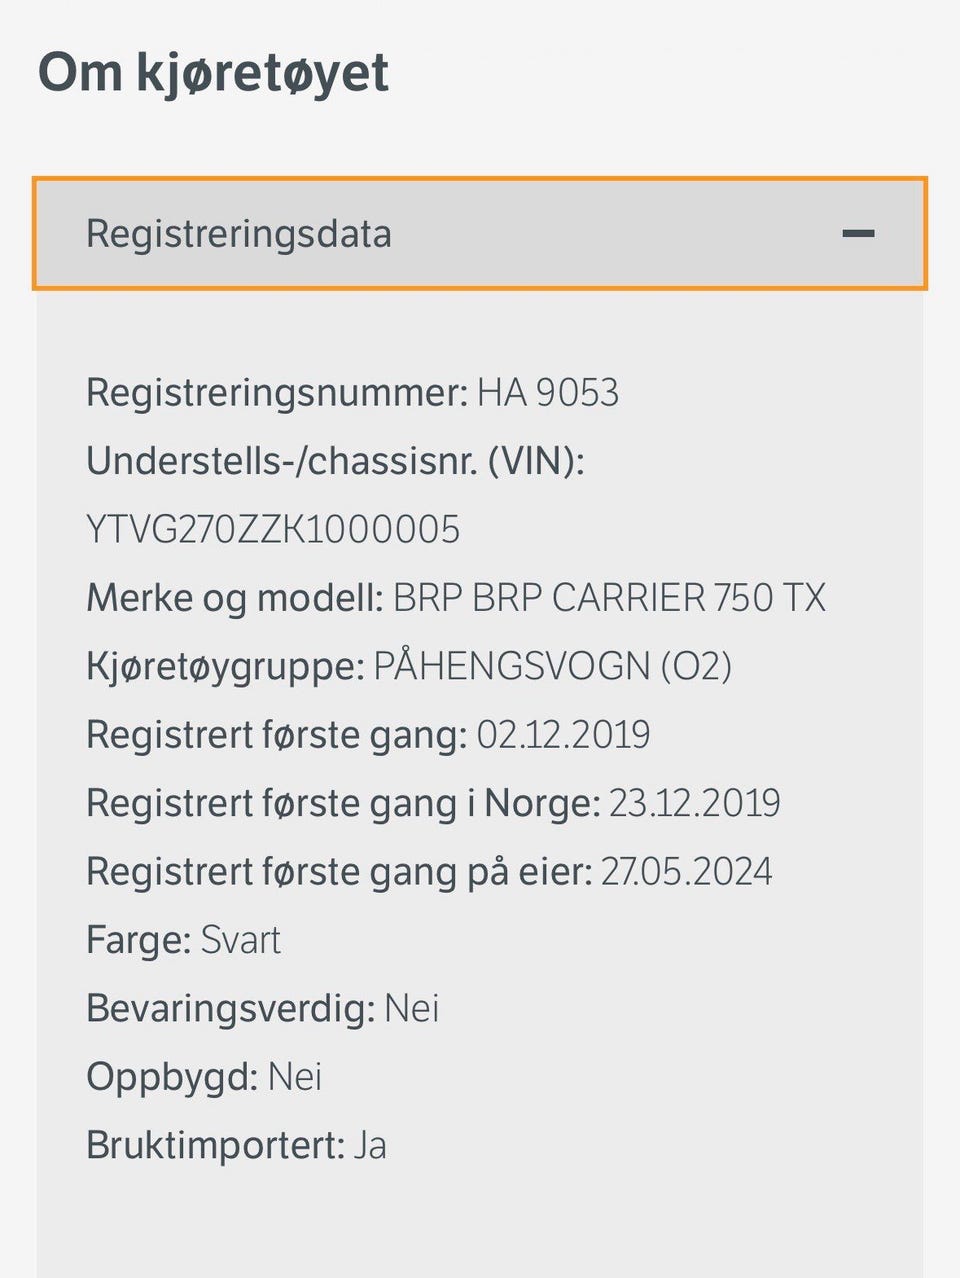The height and width of the screenshot is (1278, 960).
Task: Collapse Registreringsdata using the minus icon
Action: pyautogui.click(x=858, y=234)
